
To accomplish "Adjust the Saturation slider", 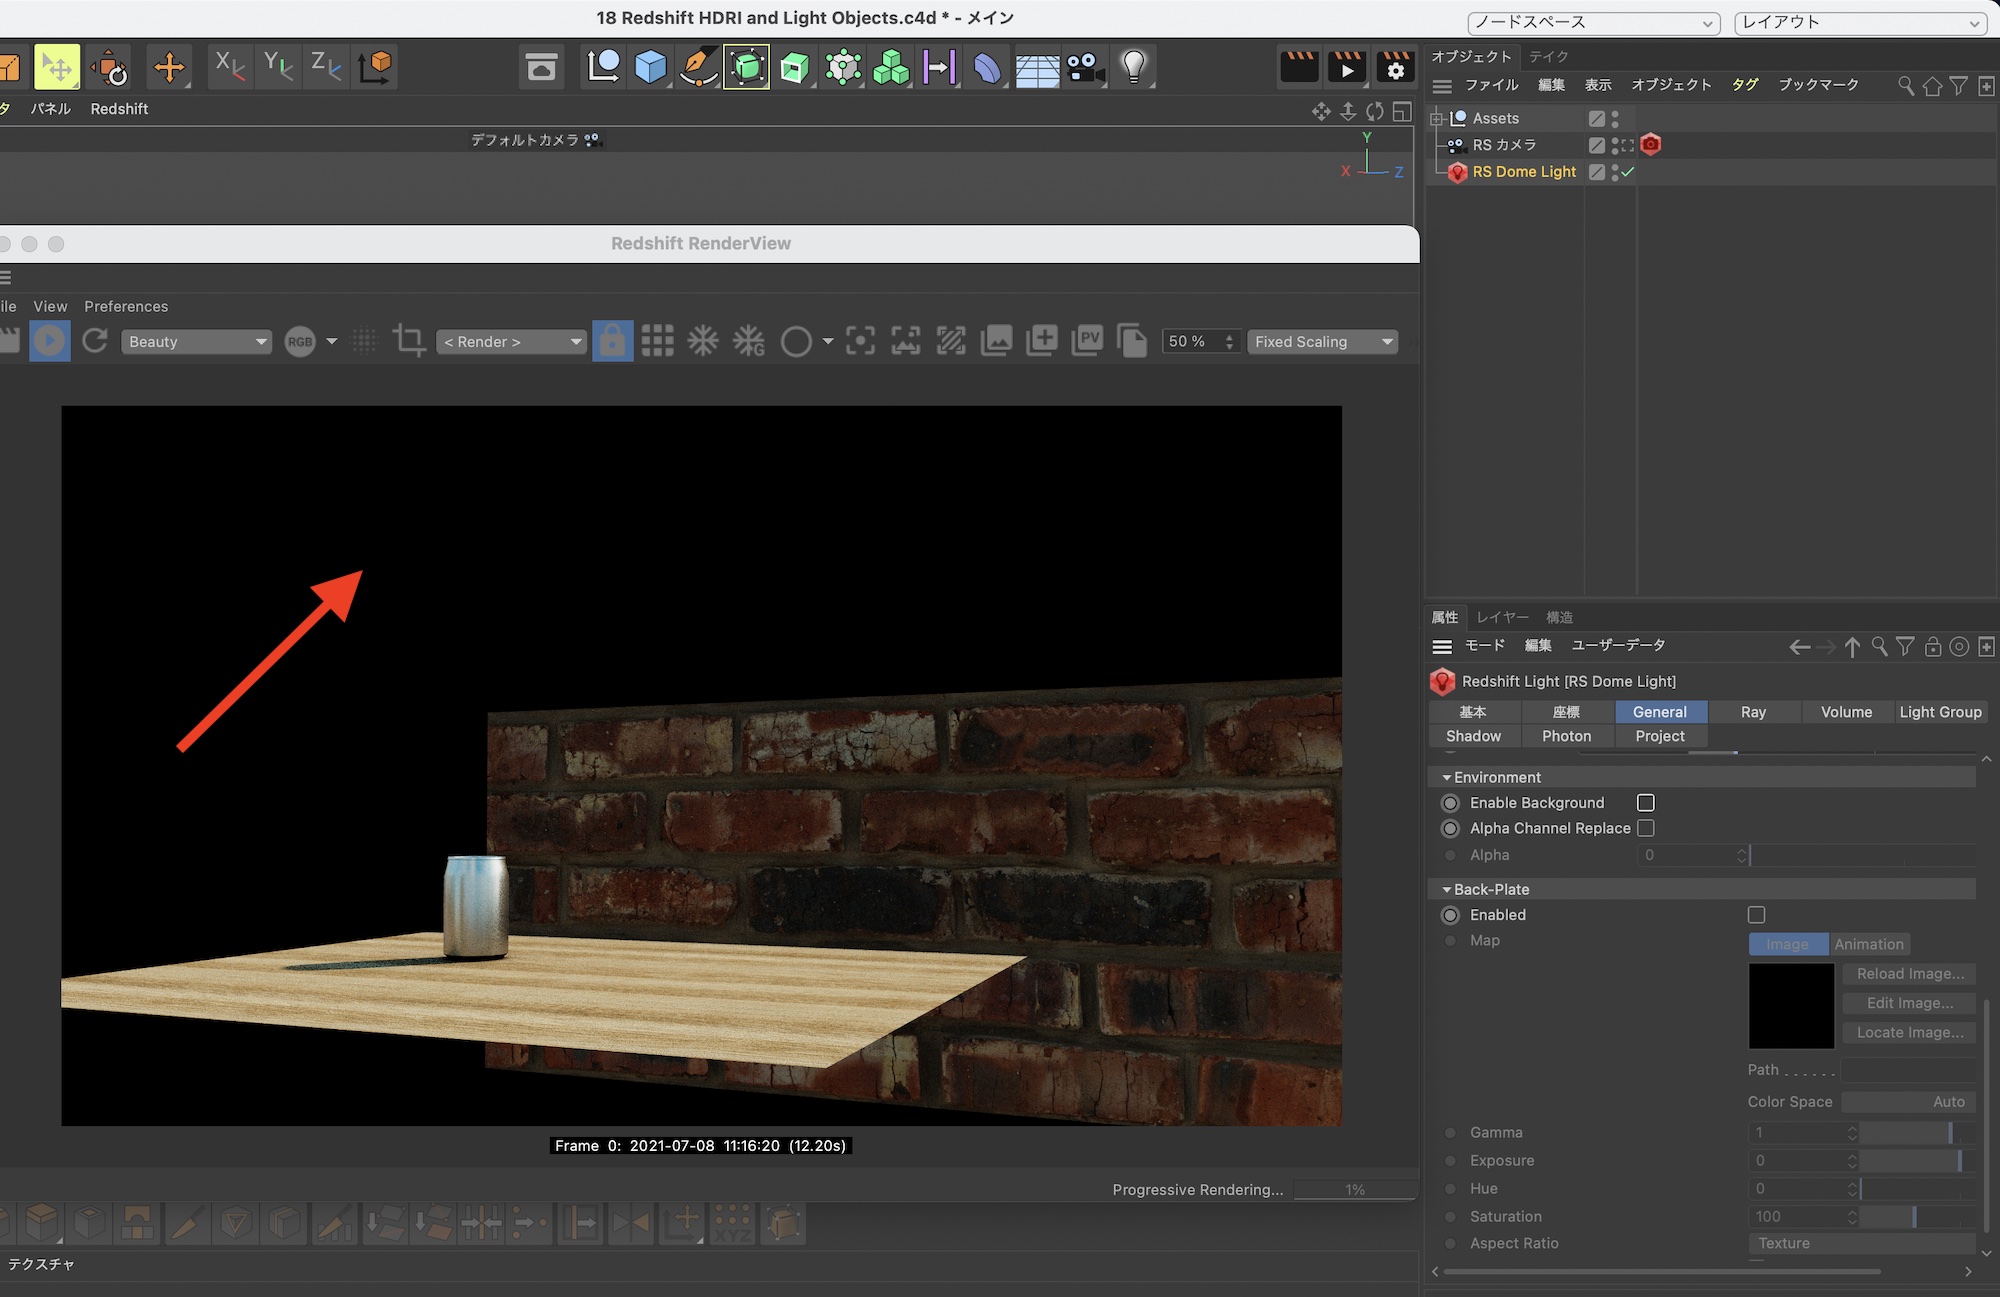I will click(x=1913, y=1216).
